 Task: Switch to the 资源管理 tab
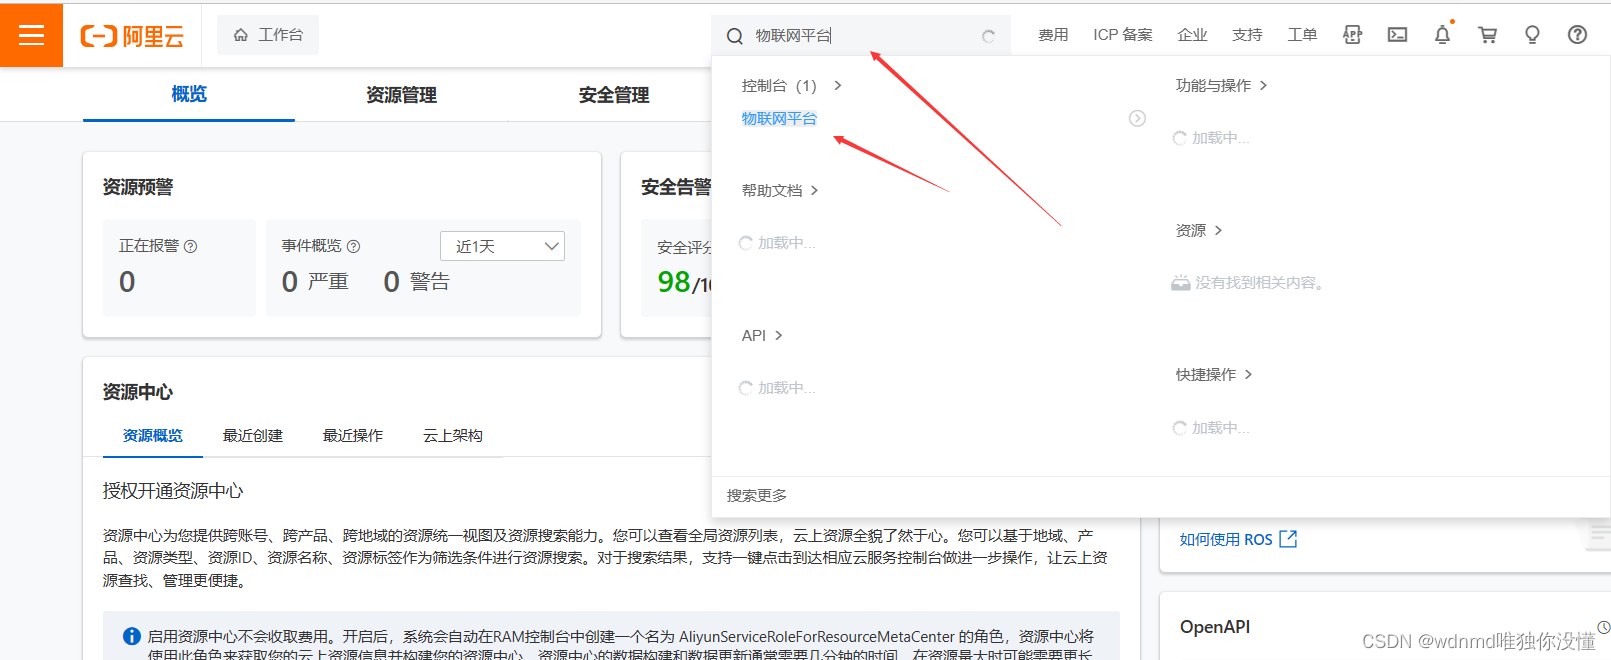[x=401, y=95]
